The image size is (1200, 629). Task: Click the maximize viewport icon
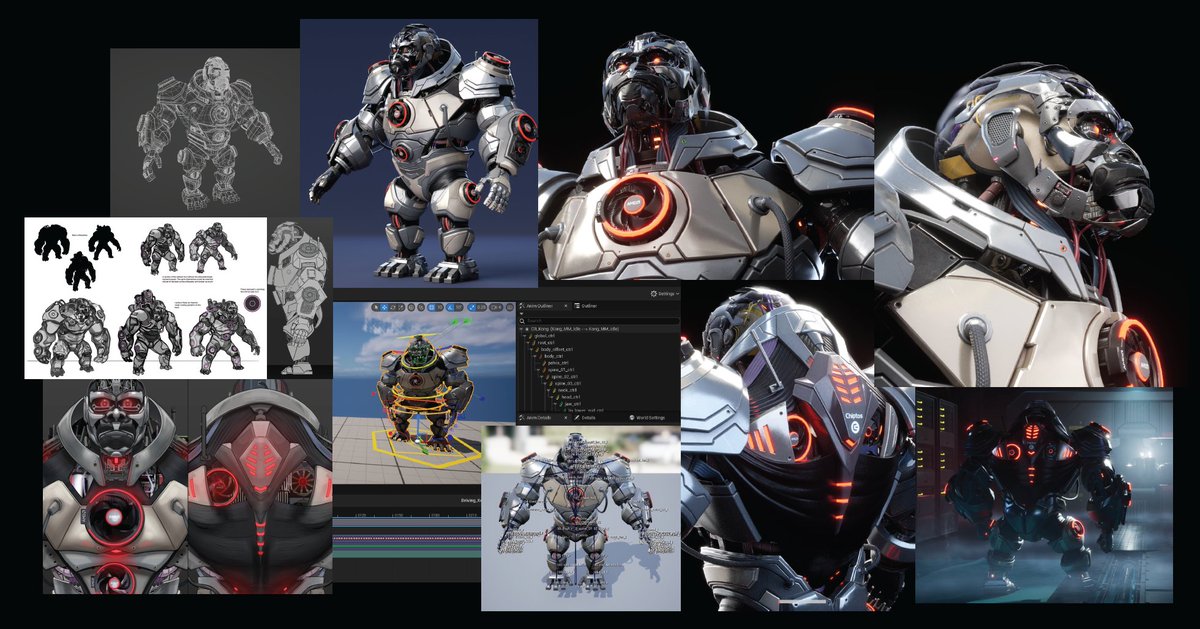click(510, 307)
